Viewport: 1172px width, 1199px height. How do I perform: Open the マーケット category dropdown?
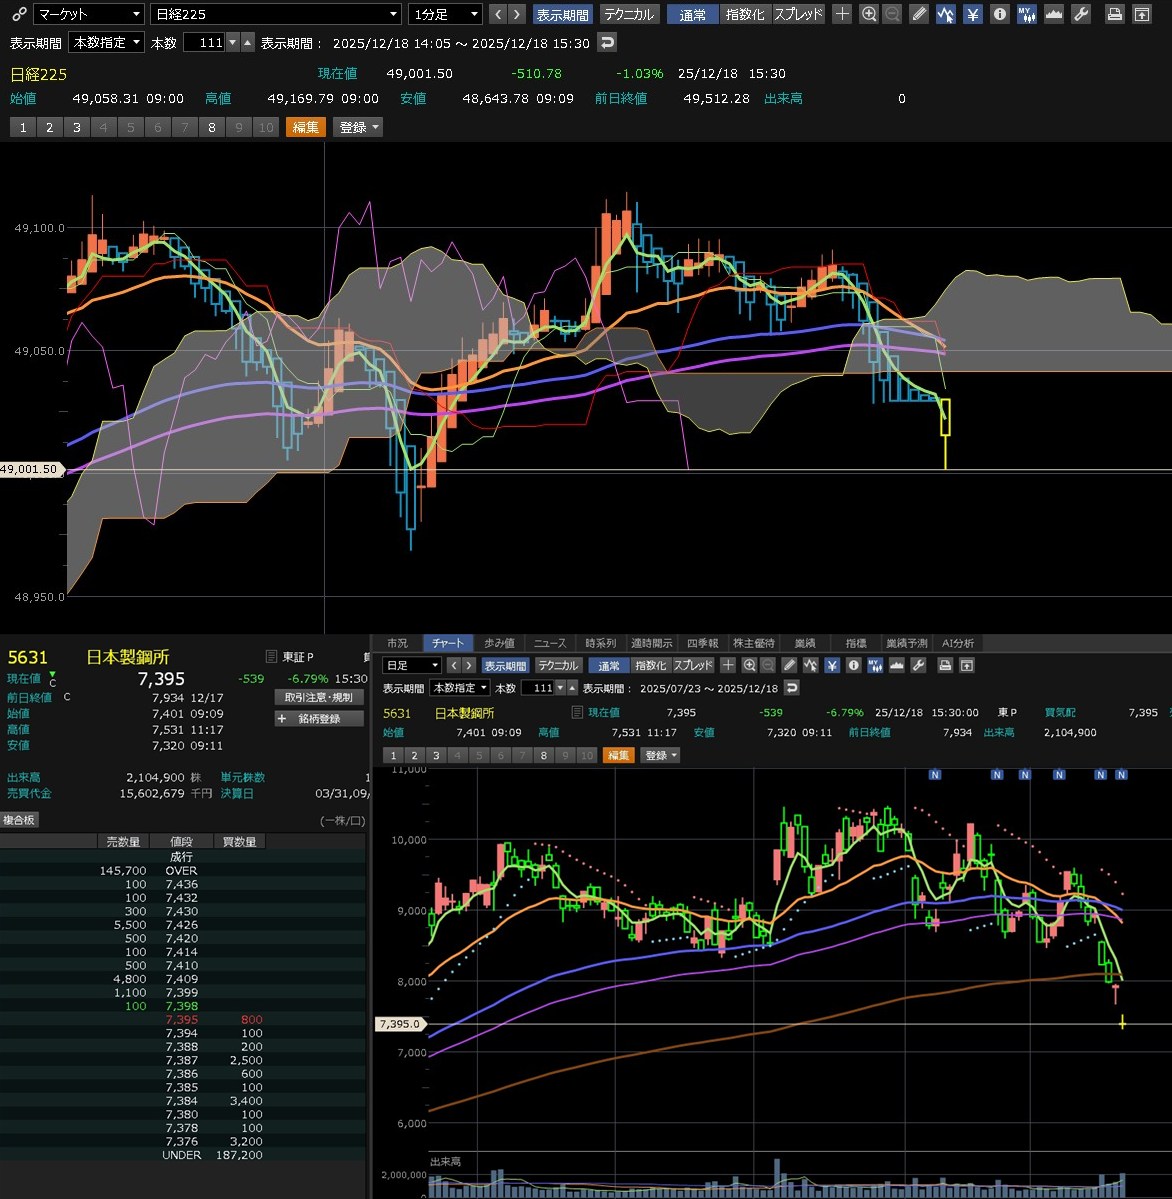[89, 14]
